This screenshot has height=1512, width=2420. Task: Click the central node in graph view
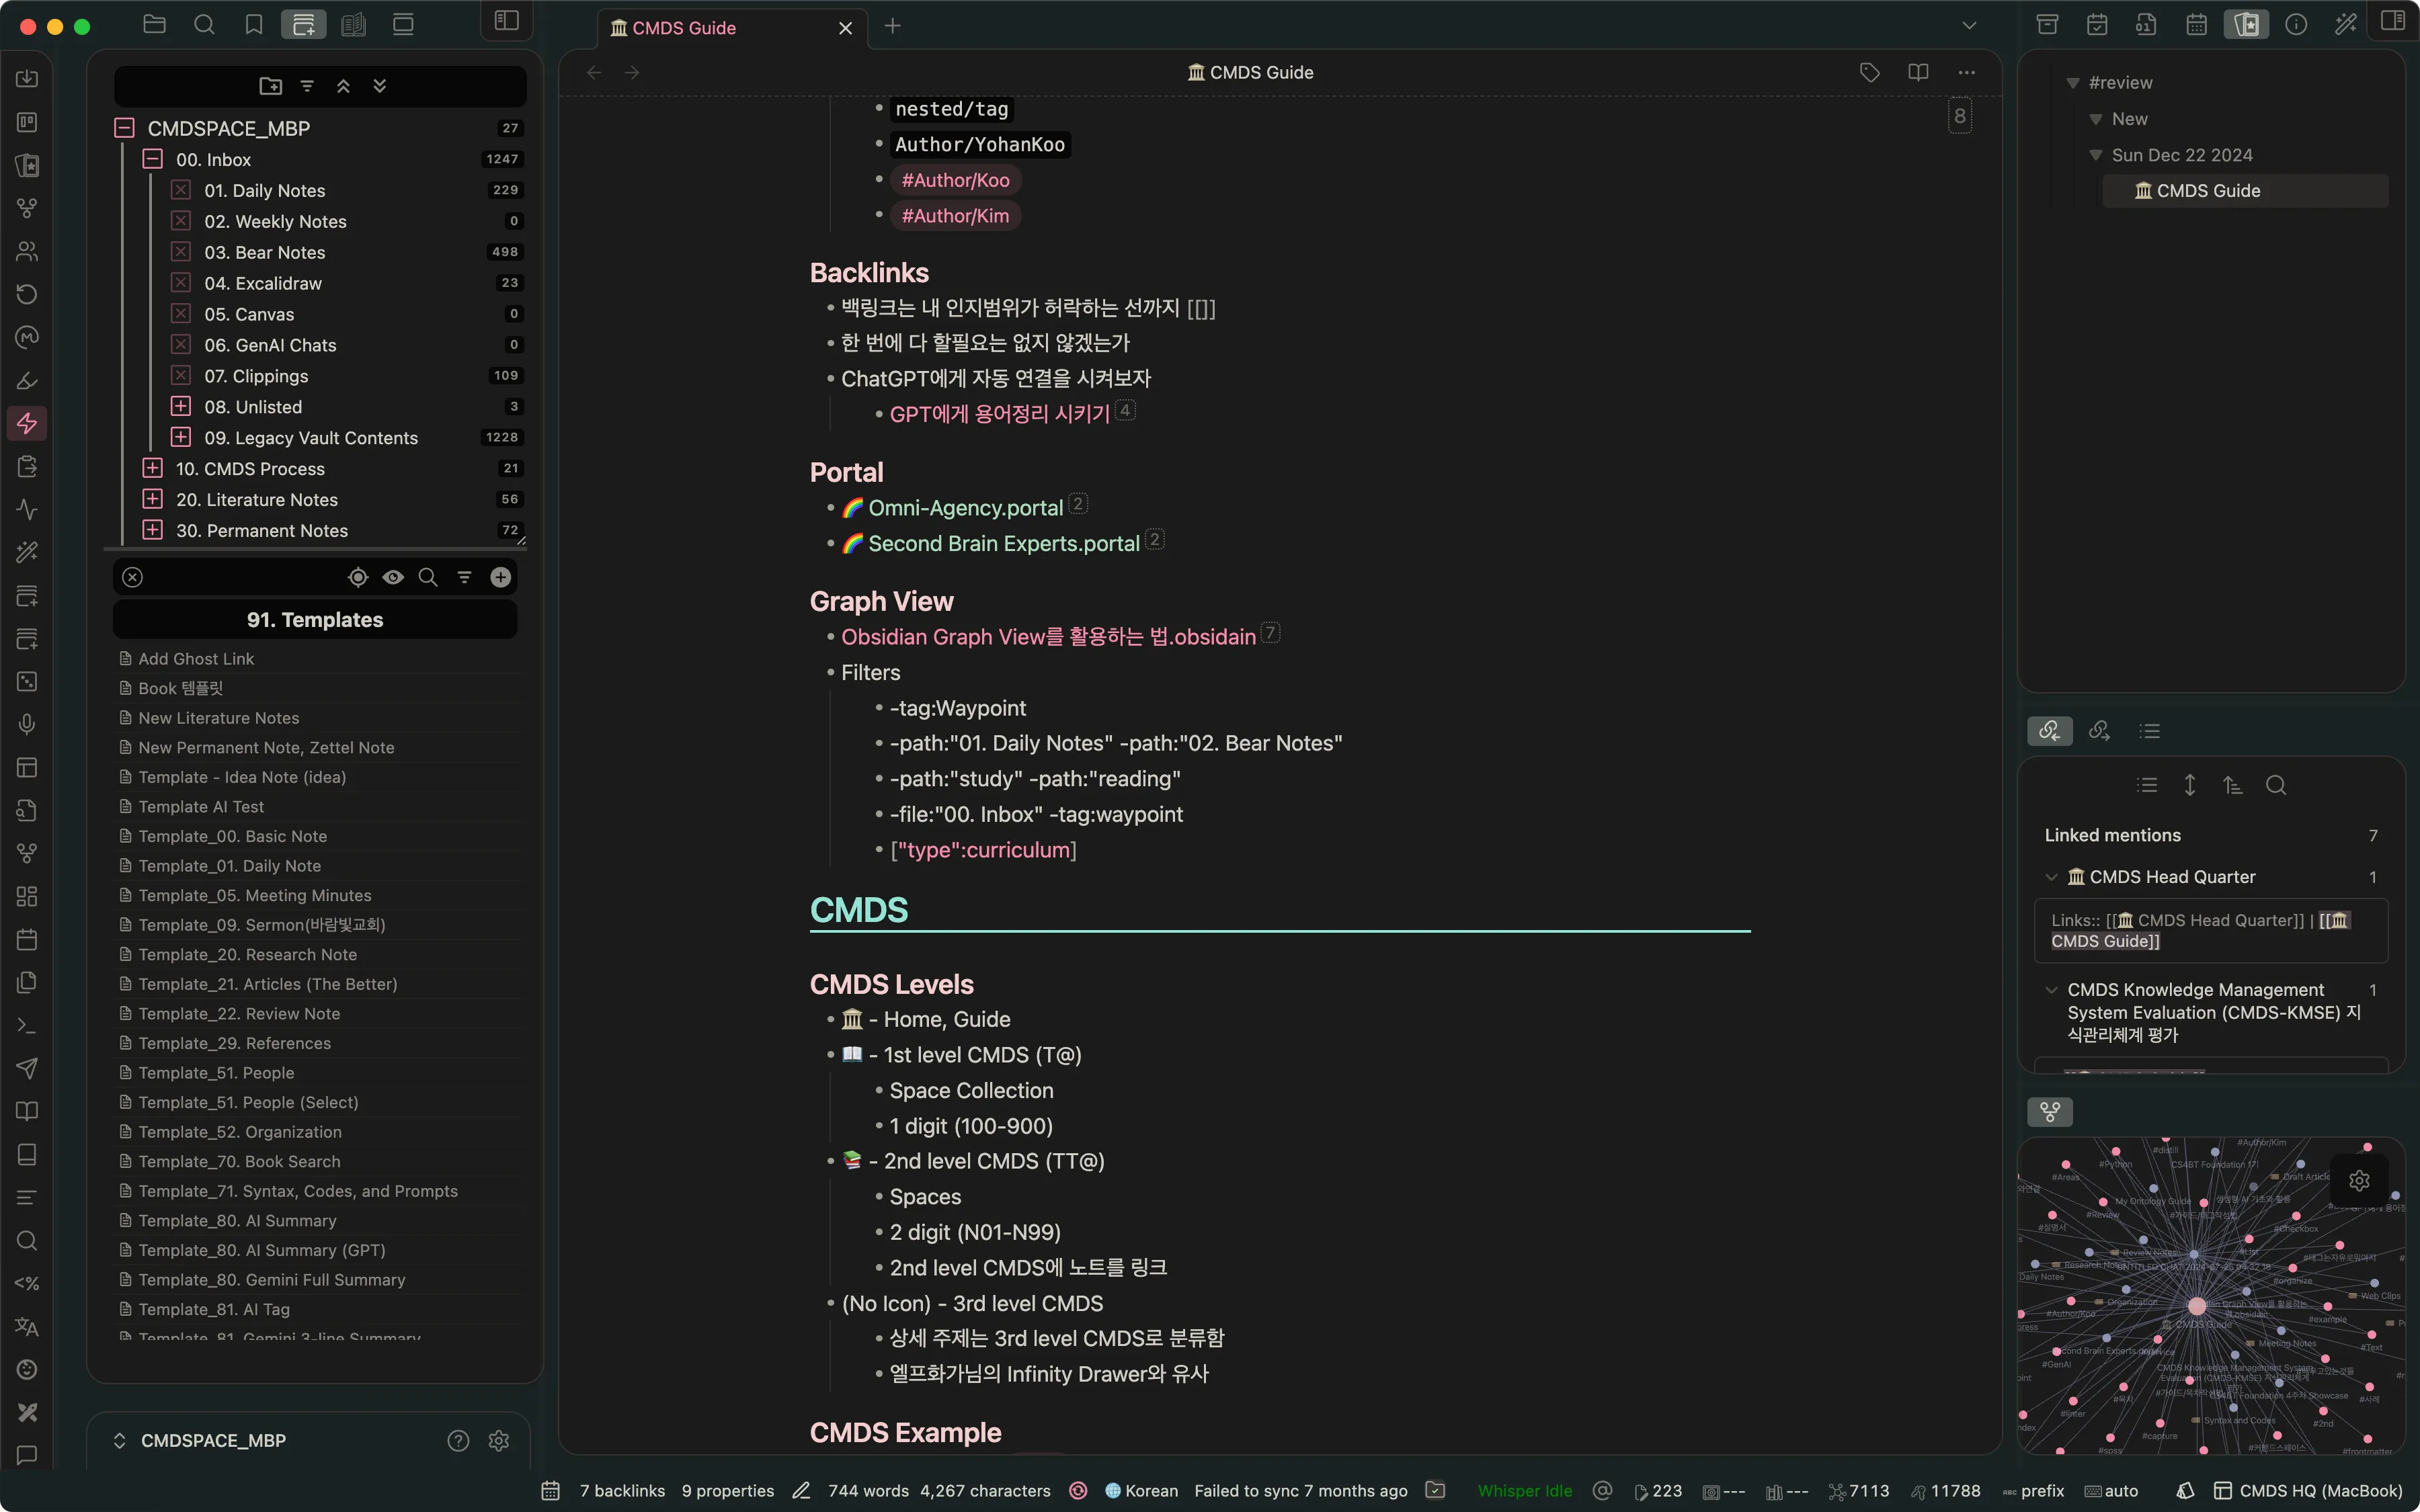tap(2197, 1306)
